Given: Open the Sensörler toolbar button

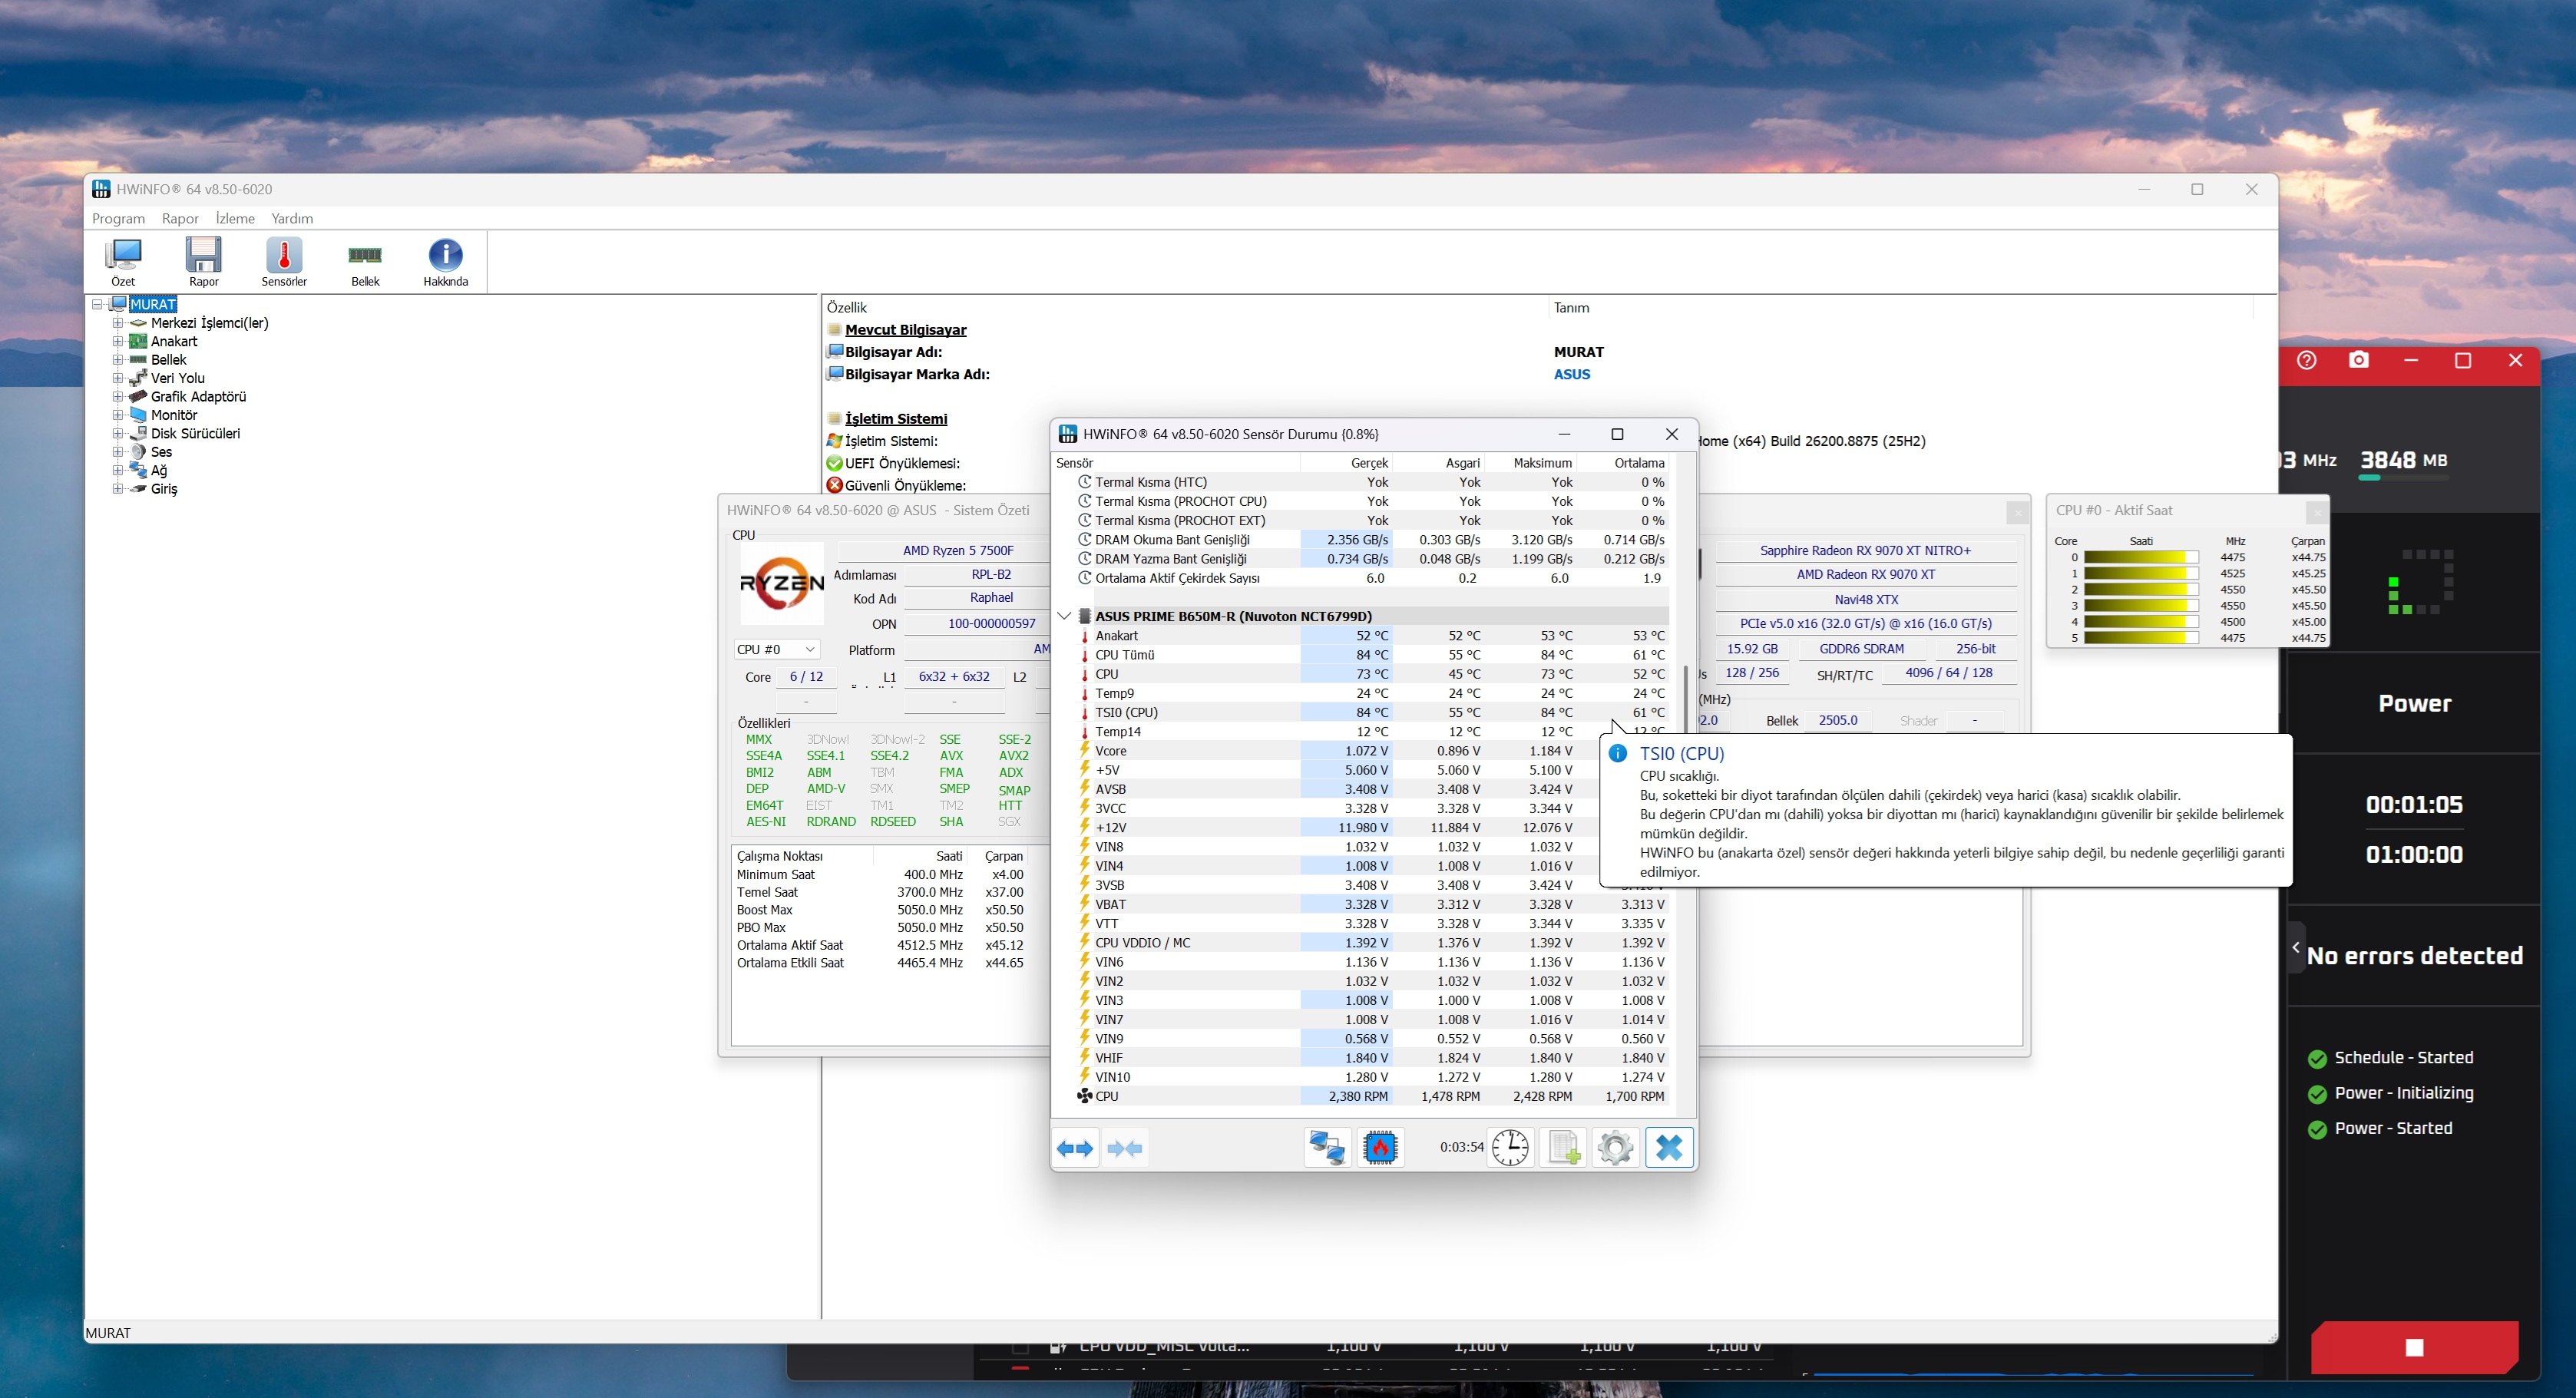Looking at the screenshot, I should (284, 262).
